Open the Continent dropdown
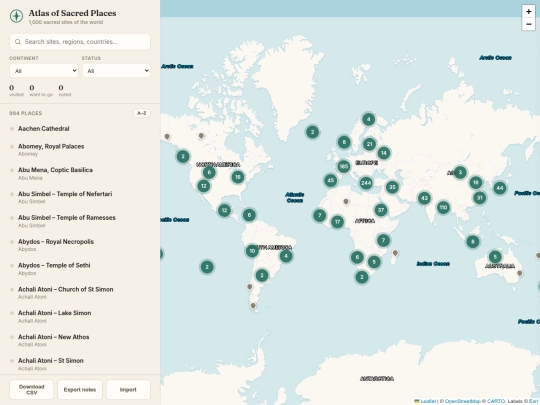This screenshot has height=405, width=540. click(44, 71)
